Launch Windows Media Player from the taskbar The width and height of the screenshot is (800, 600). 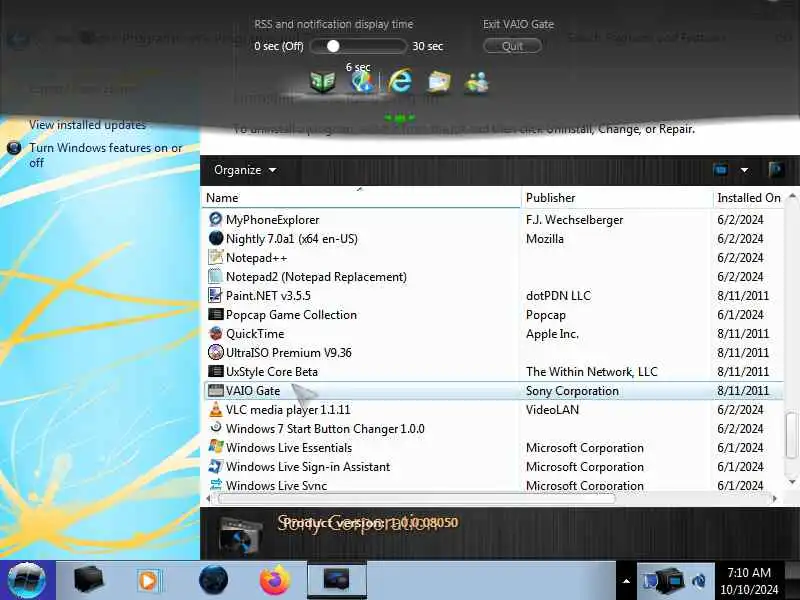coord(149,581)
